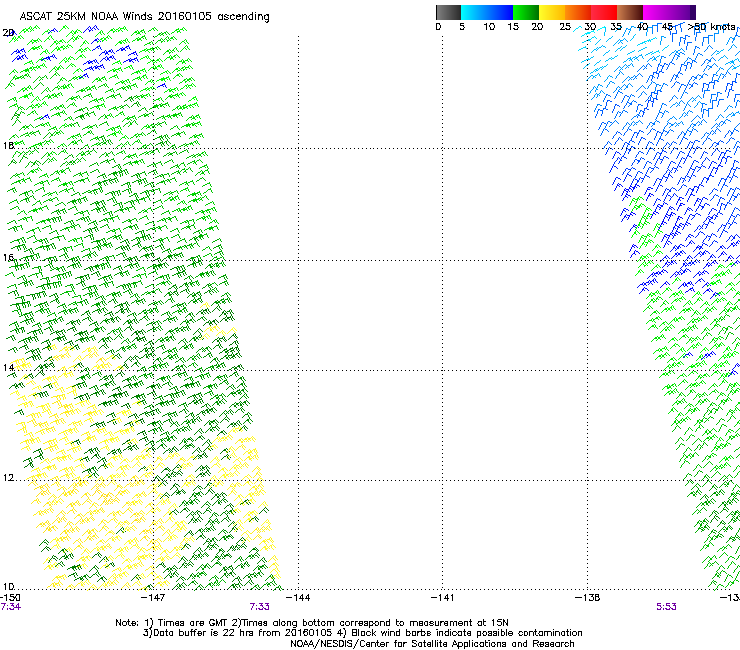Screen dimensions: 740x650
Task: Click the legend tick label 25
Action: (x=565, y=27)
